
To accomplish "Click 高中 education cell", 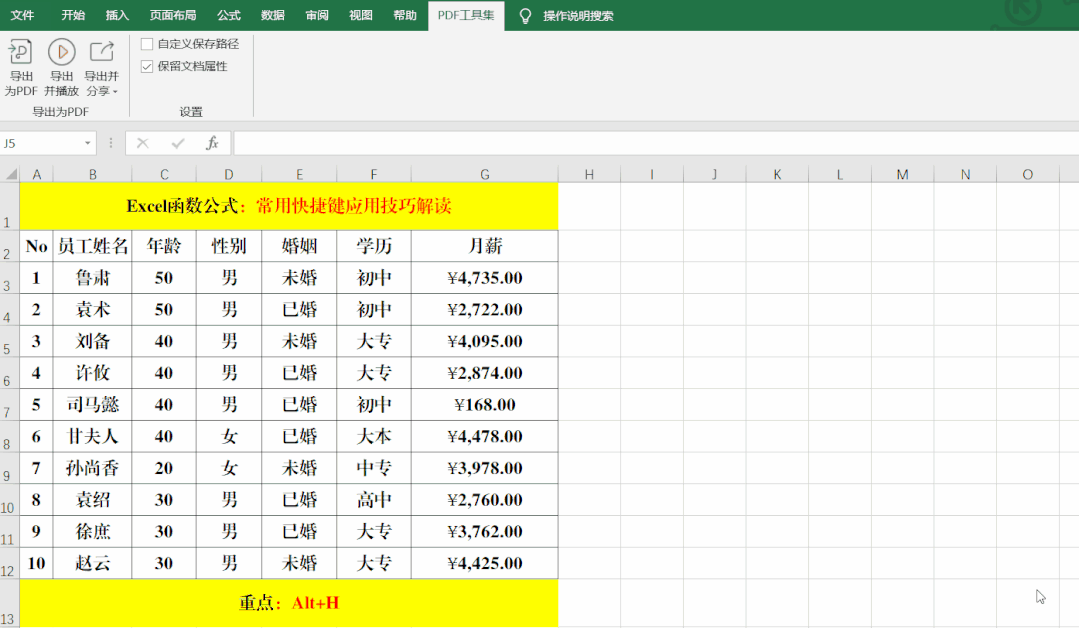I will 374,500.
